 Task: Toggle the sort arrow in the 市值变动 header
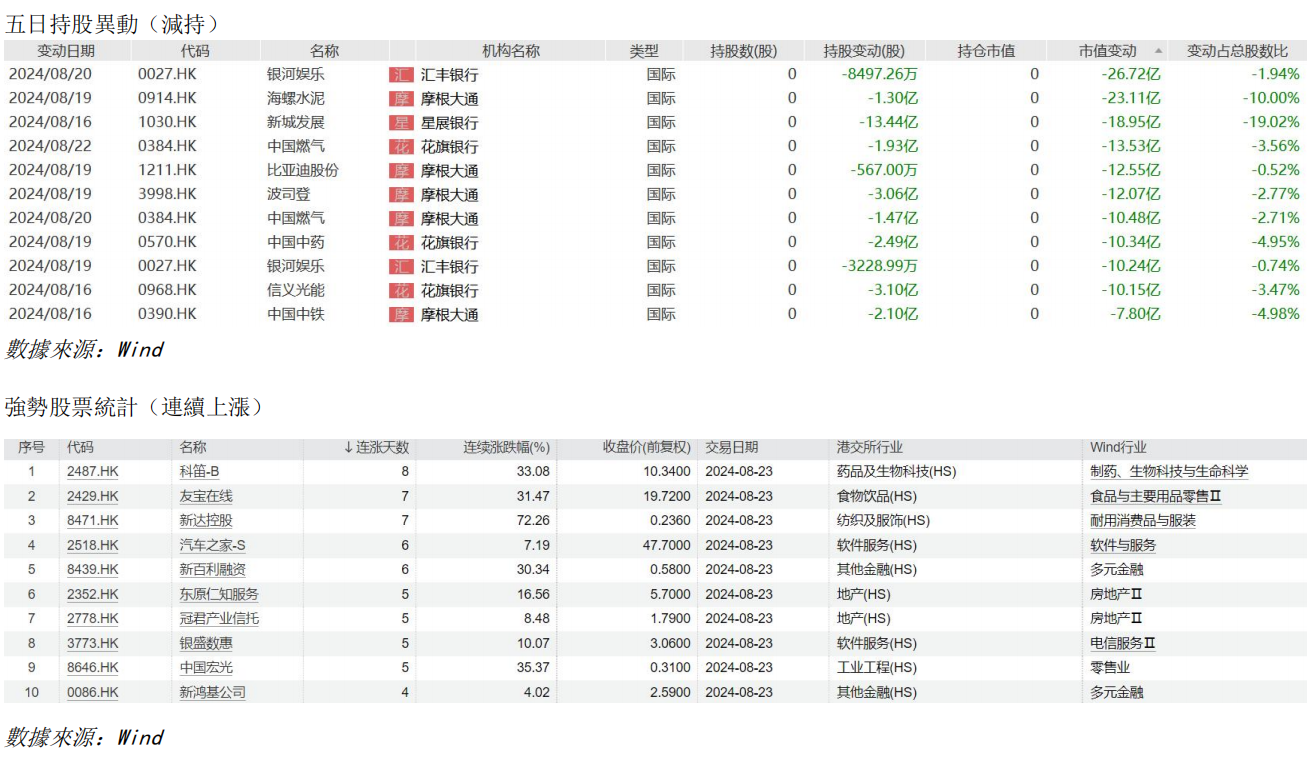coord(1158,51)
